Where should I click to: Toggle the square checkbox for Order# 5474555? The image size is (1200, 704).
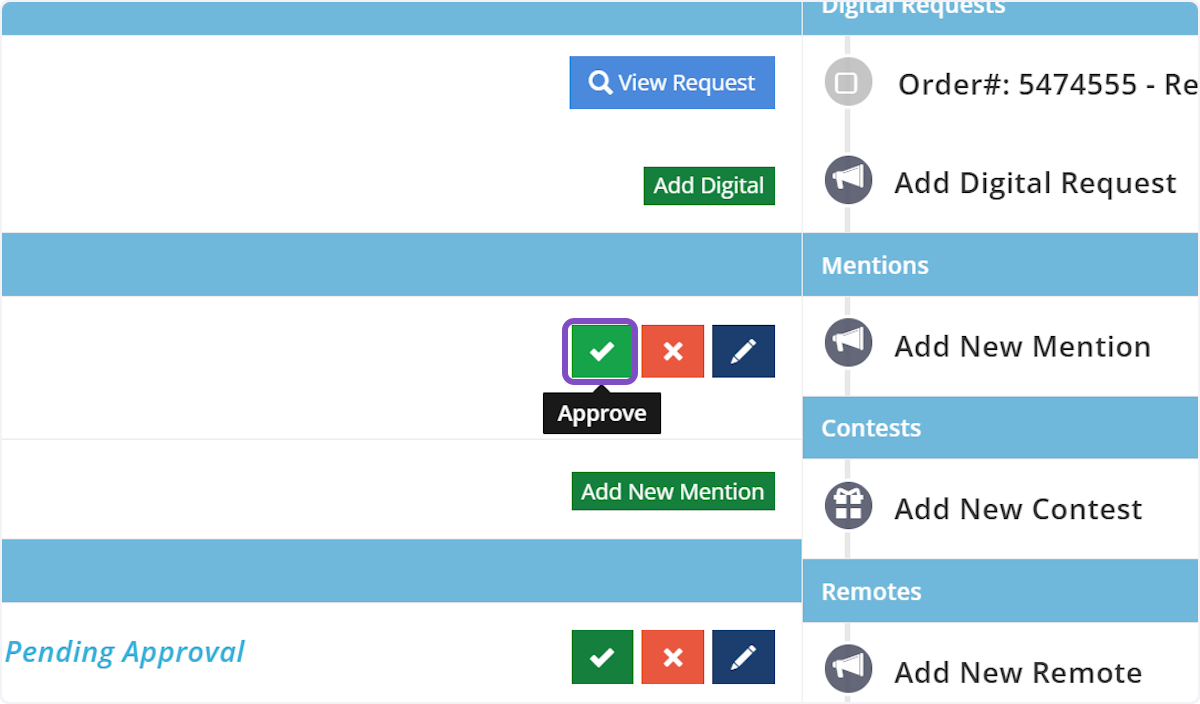tap(847, 83)
